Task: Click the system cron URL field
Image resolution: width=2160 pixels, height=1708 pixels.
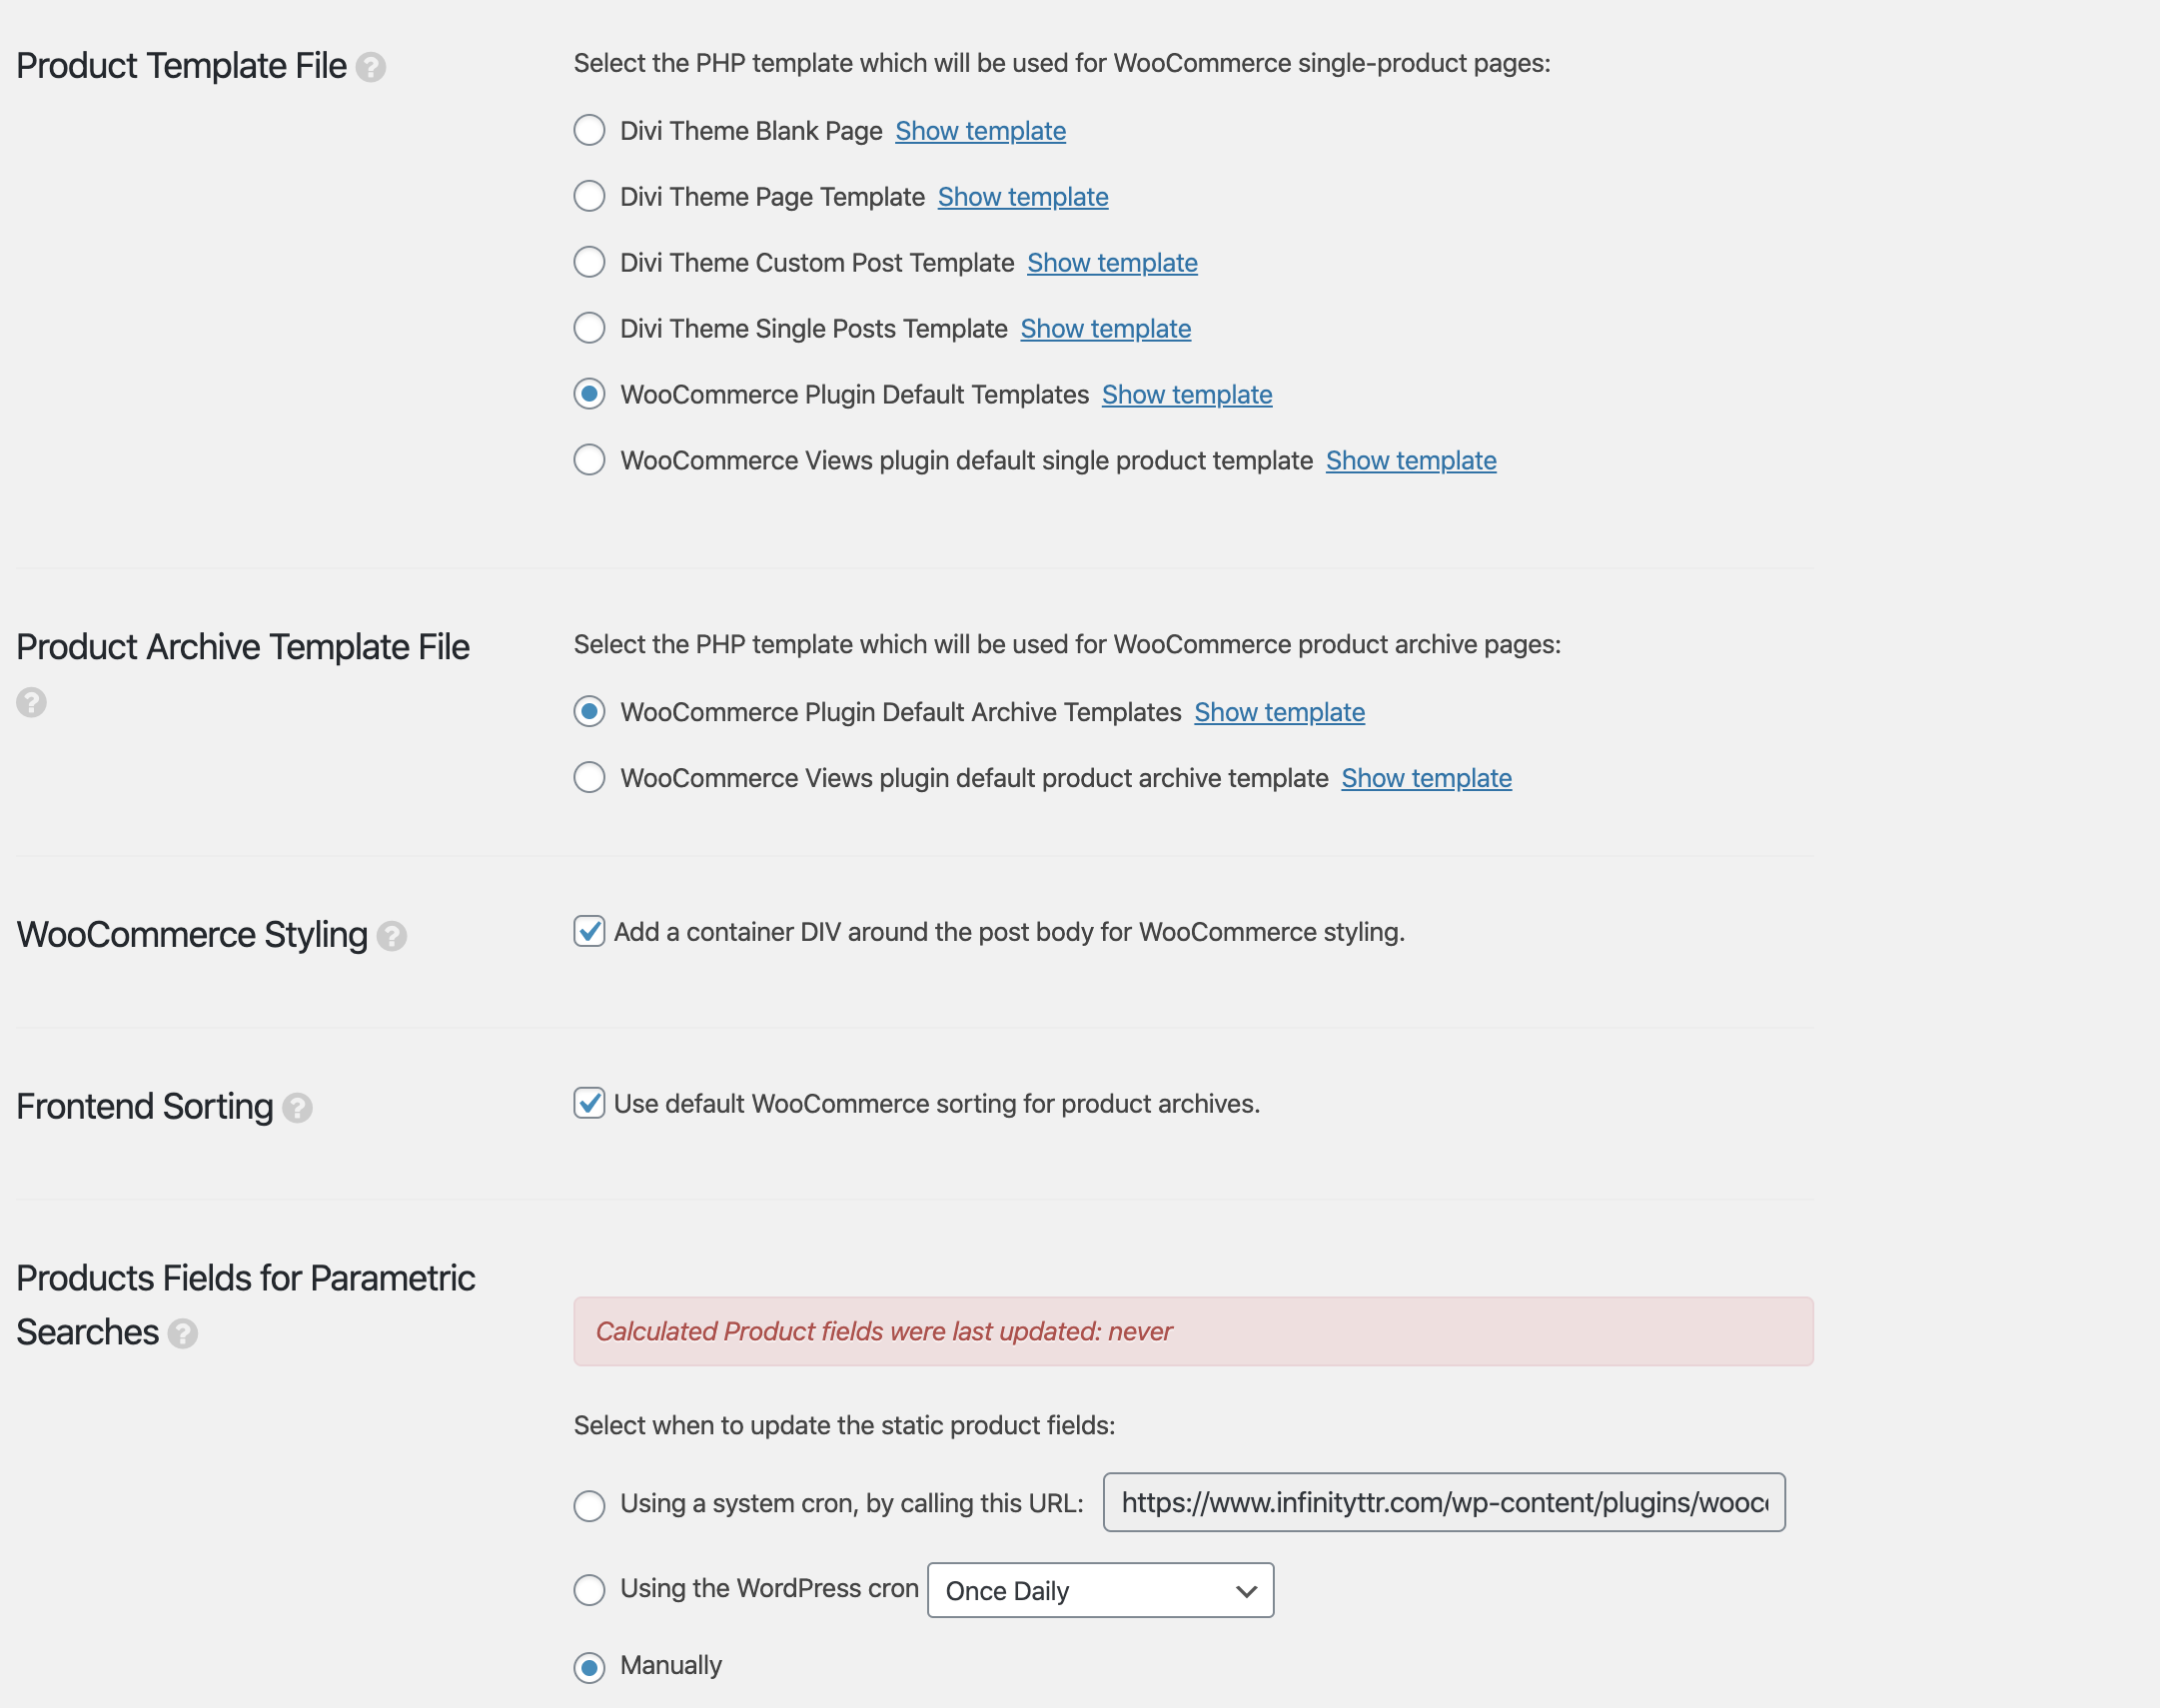Action: click(x=1444, y=1502)
